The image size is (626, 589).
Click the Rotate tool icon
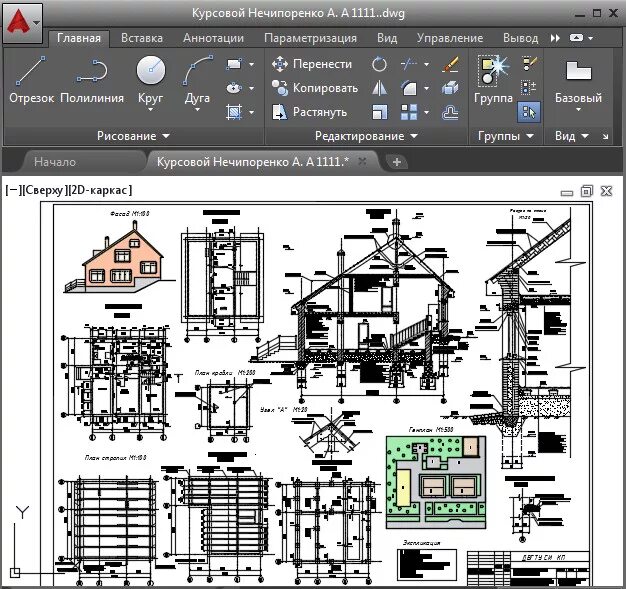point(379,64)
